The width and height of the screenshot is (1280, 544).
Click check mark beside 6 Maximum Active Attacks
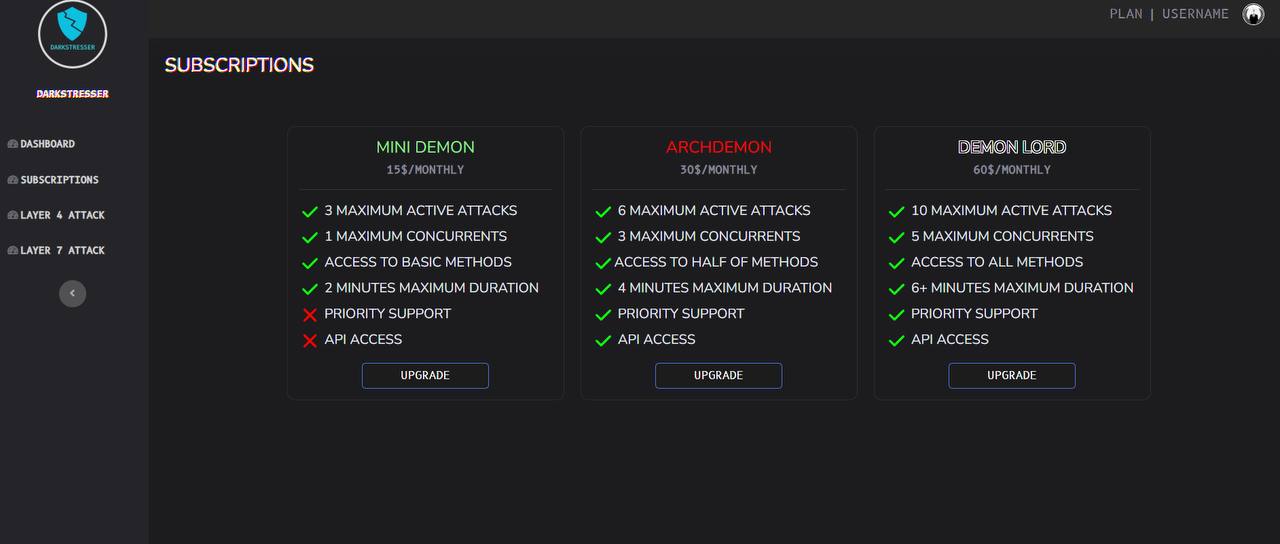(603, 212)
